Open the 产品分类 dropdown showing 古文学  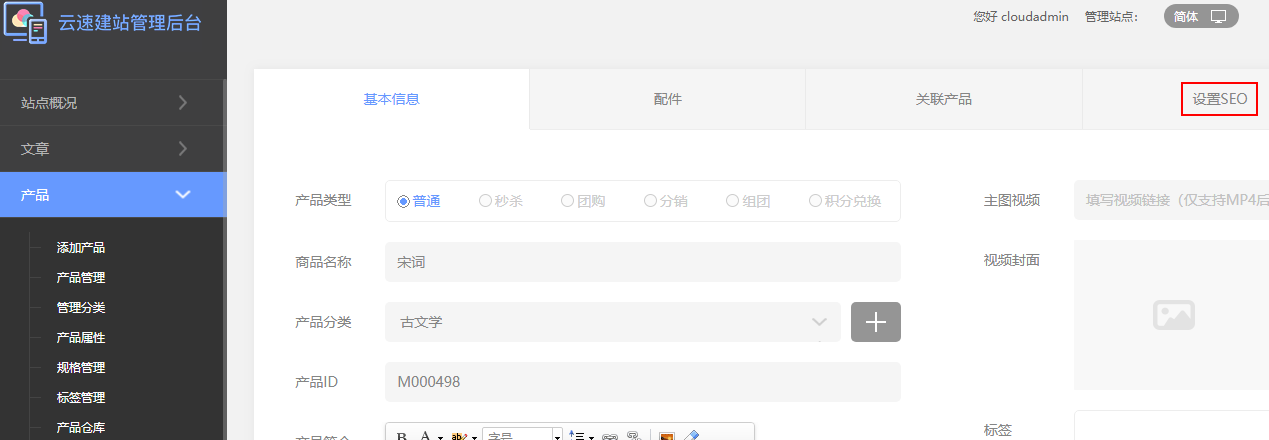click(613, 322)
